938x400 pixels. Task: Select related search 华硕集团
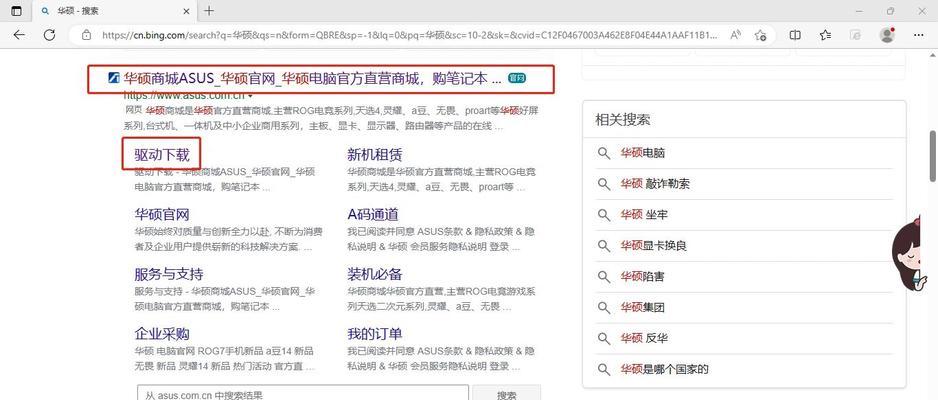(642, 307)
